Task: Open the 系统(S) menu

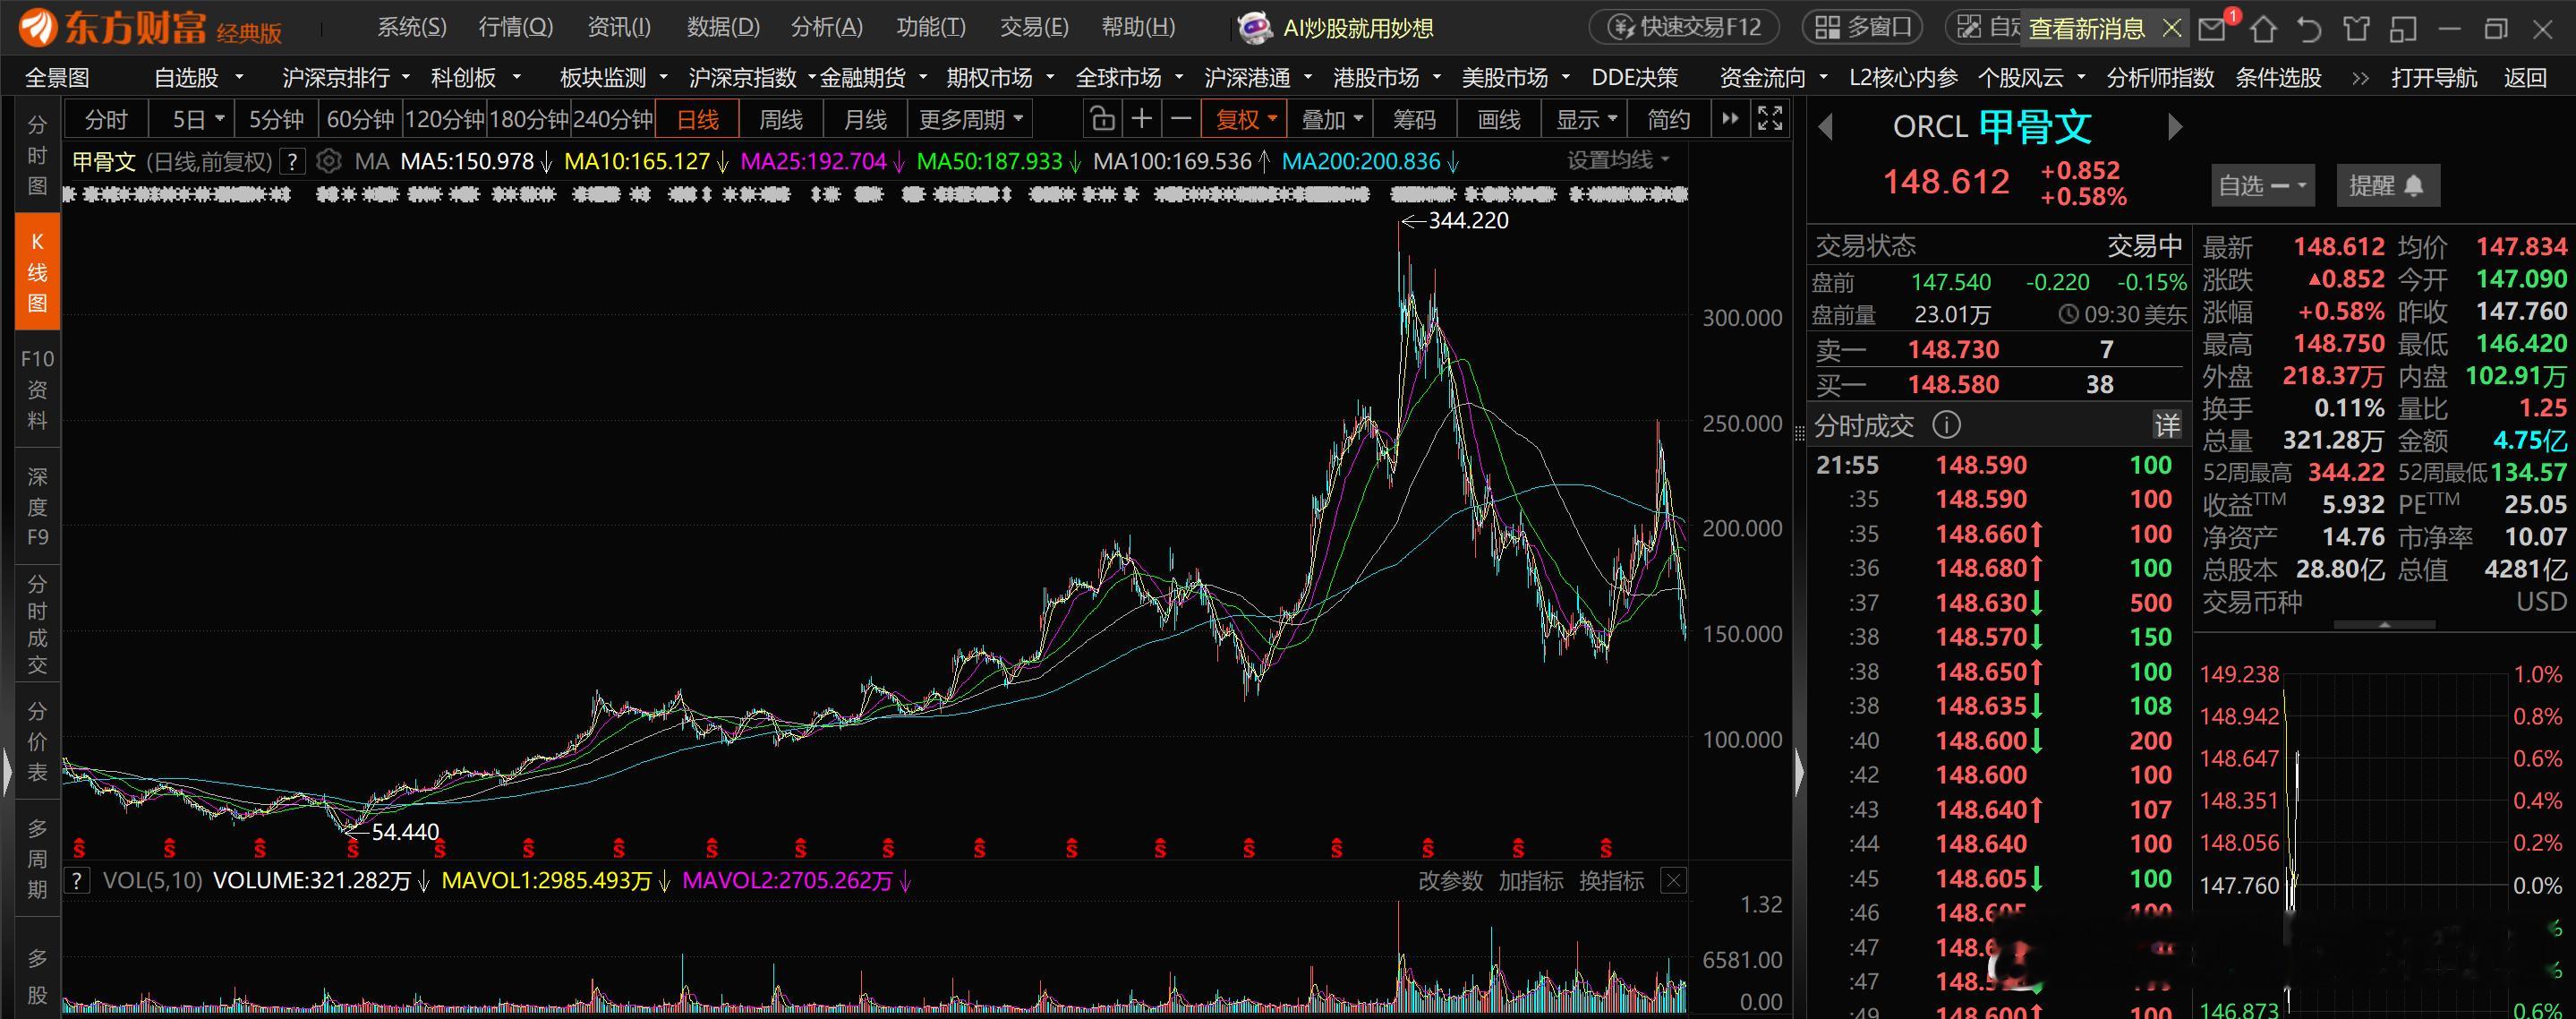Action: point(411,28)
